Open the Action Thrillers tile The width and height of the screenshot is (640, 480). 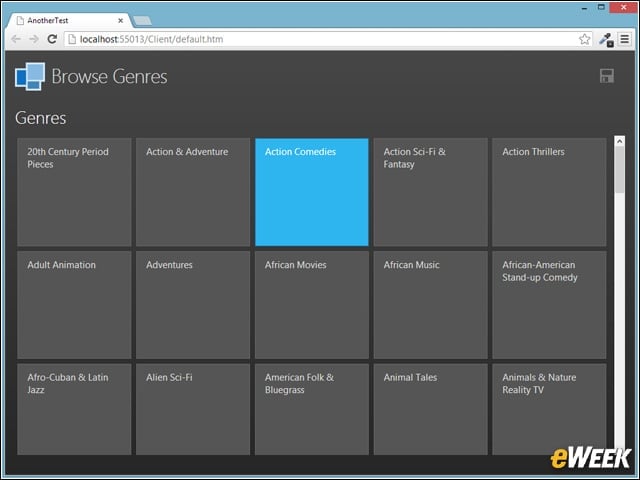549,192
